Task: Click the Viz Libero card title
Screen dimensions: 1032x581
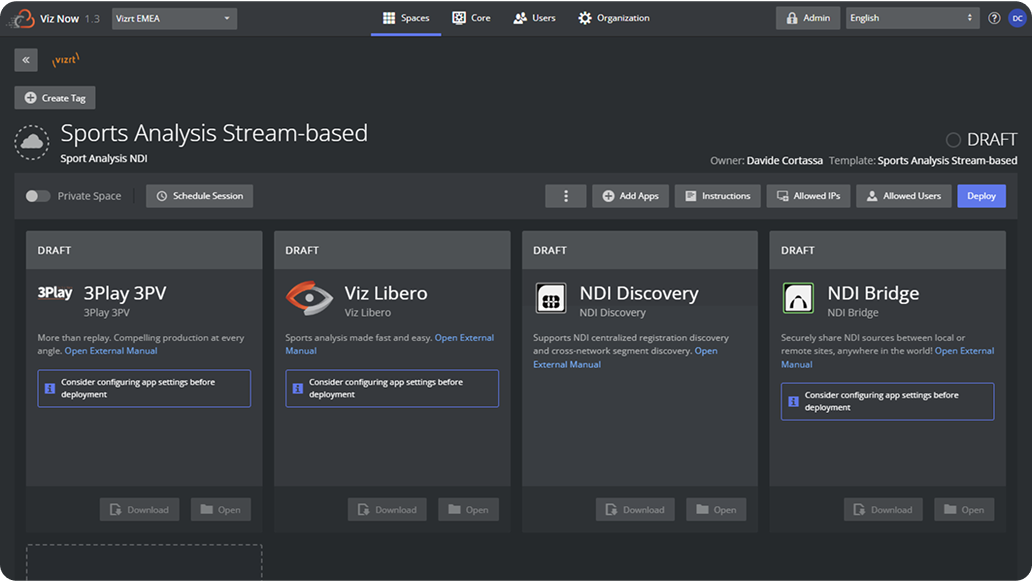Action: (x=386, y=293)
